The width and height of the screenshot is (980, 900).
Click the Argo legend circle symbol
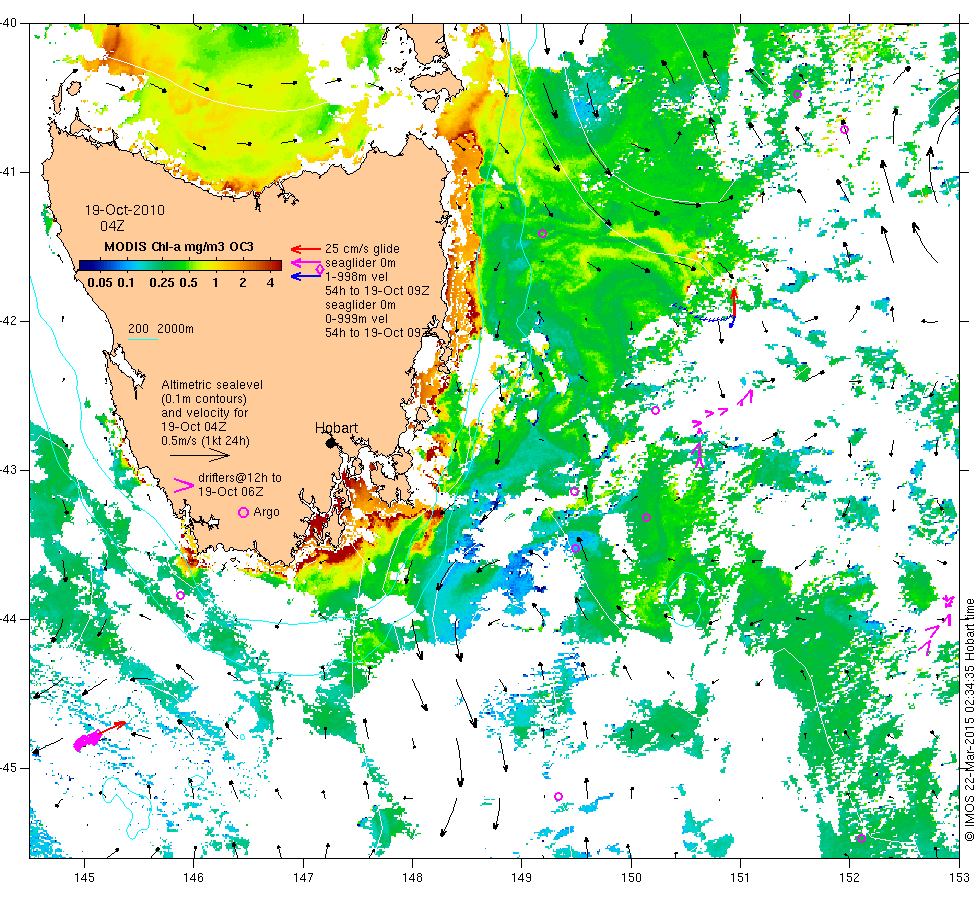pos(244,512)
